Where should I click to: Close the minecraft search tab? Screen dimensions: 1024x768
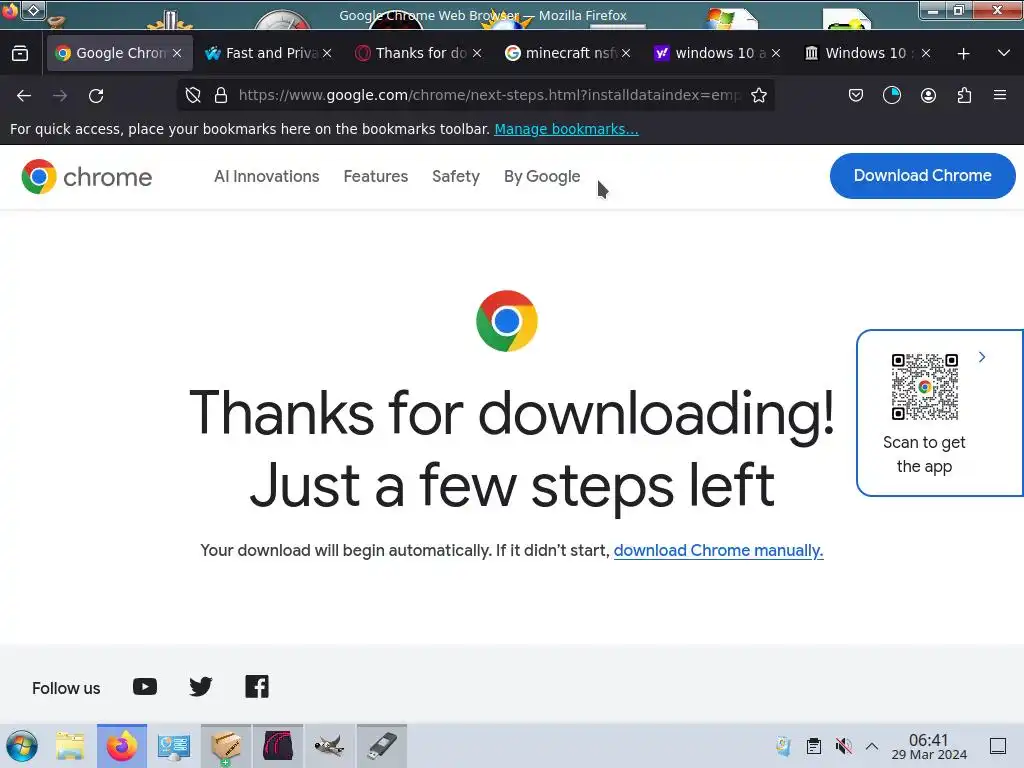click(626, 54)
